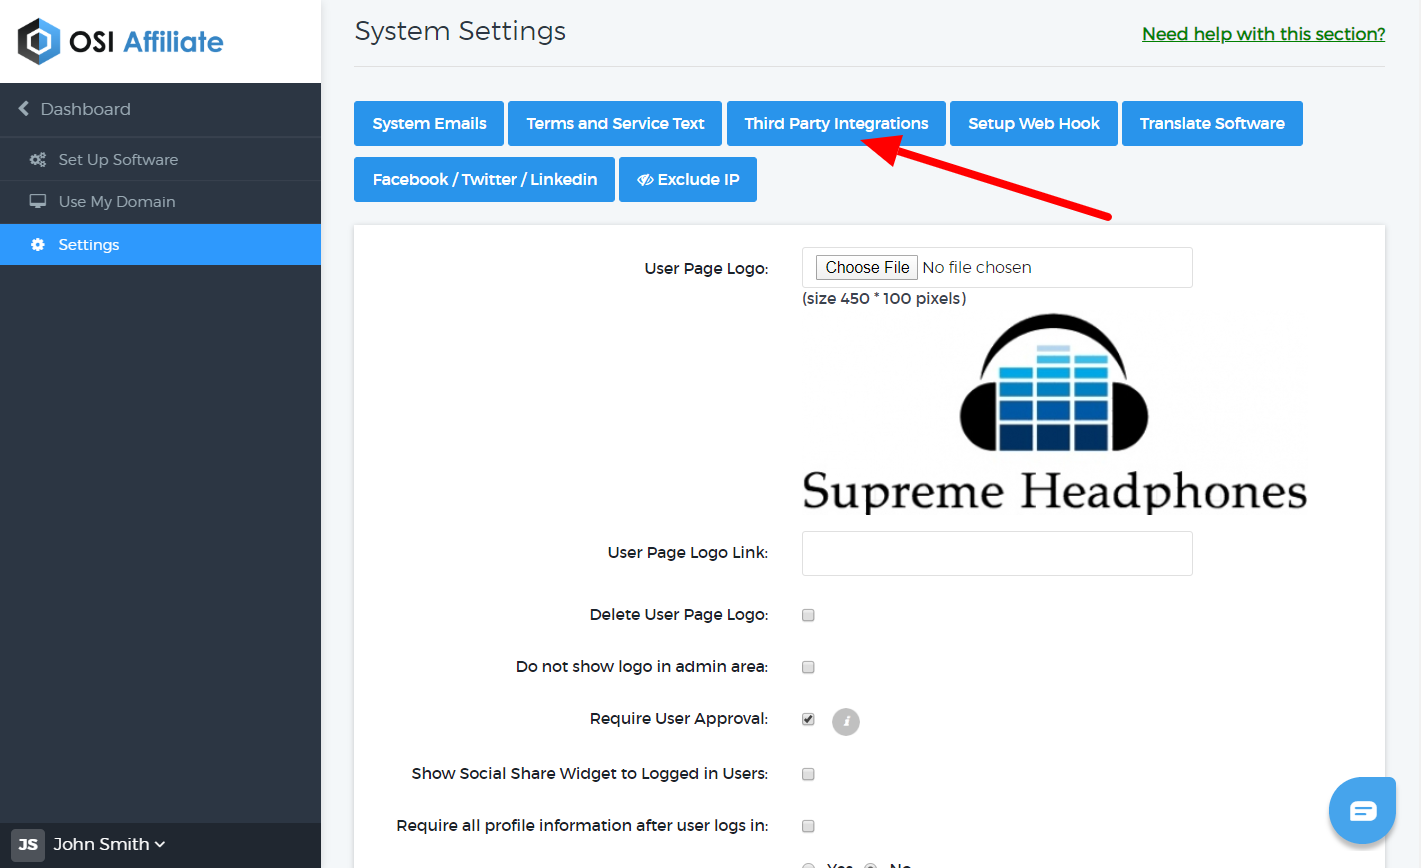Image resolution: width=1421 pixels, height=868 pixels.
Task: Click the monitor icon beside Use My Domain
Action: (x=38, y=201)
